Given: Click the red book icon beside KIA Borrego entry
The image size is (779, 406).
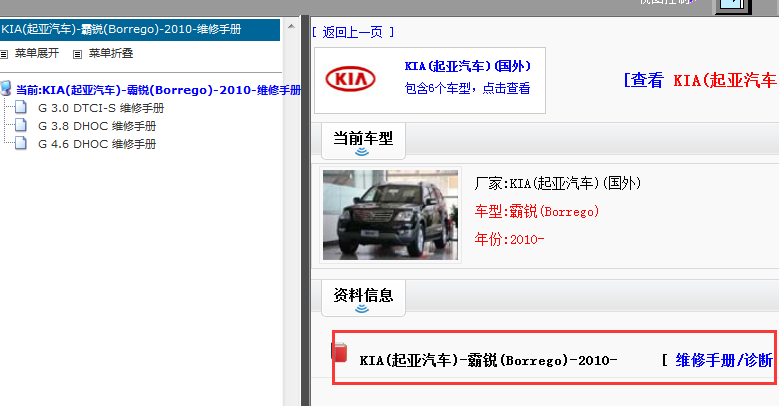Looking at the screenshot, I should tap(339, 352).
